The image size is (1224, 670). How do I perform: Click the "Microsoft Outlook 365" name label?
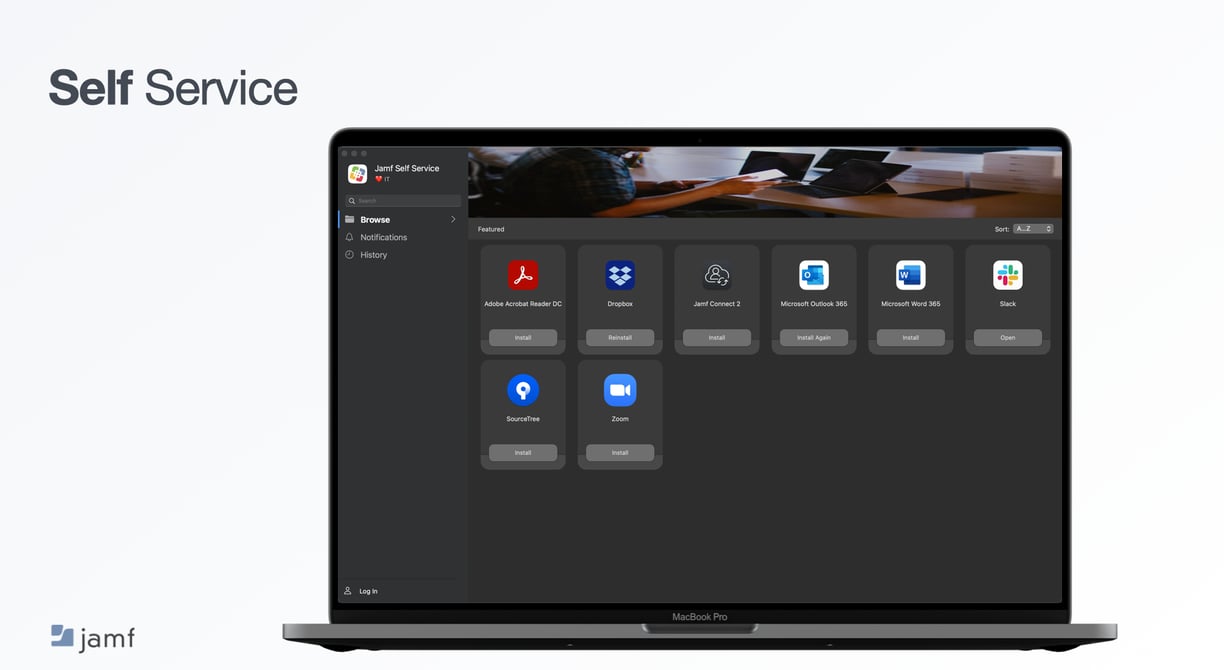click(x=814, y=304)
